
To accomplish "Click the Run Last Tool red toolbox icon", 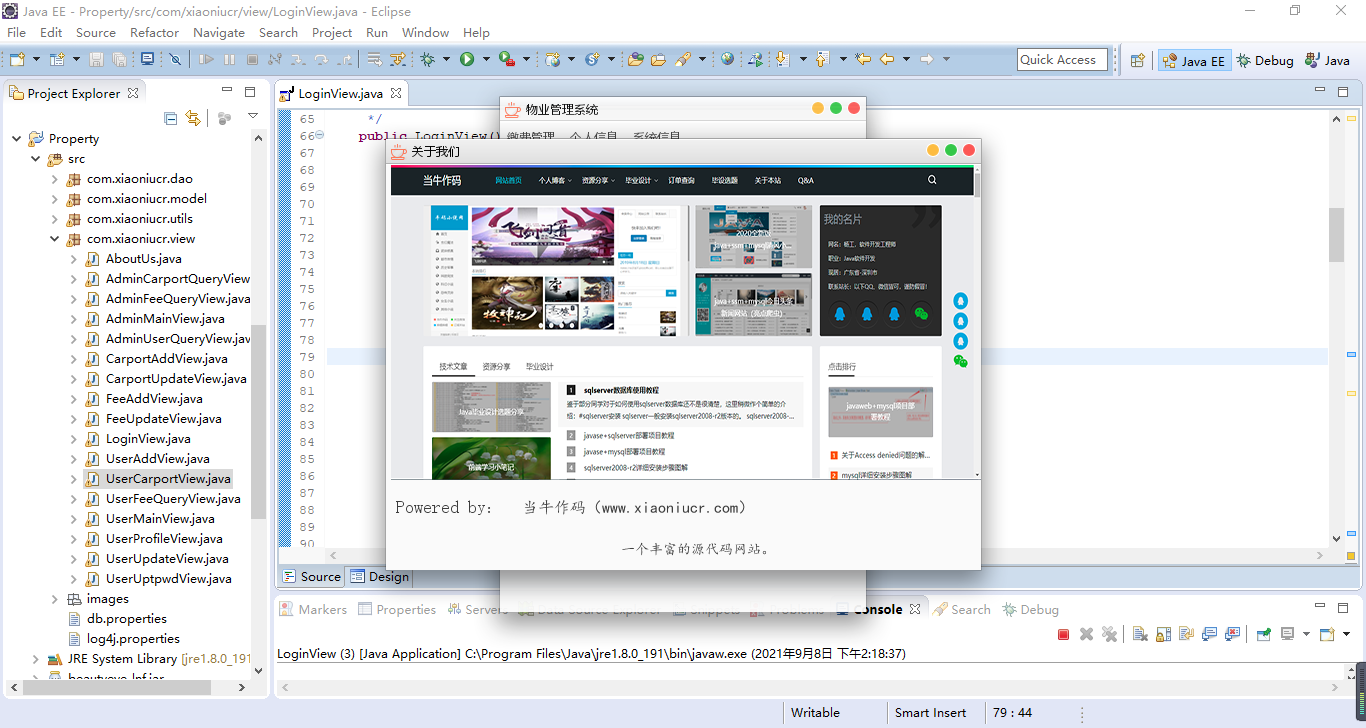I will [x=507, y=60].
